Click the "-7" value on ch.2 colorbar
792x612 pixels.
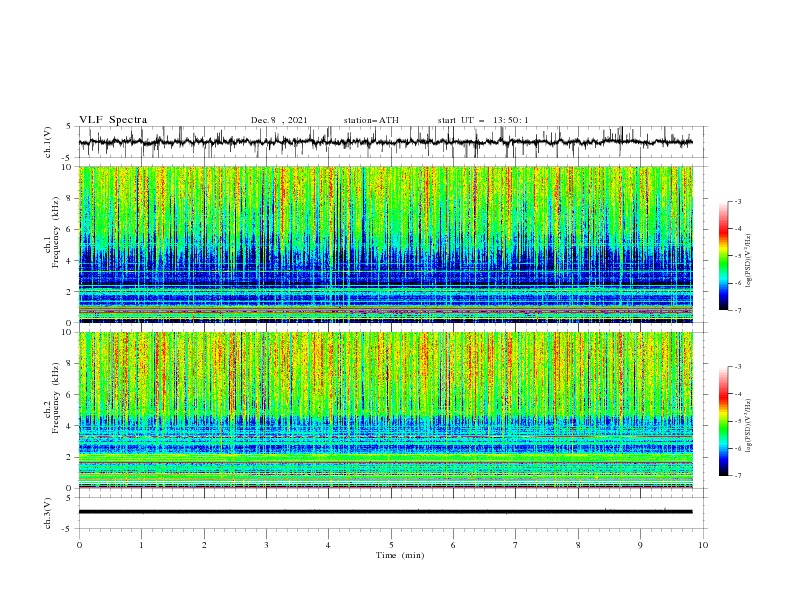[x=738, y=475]
